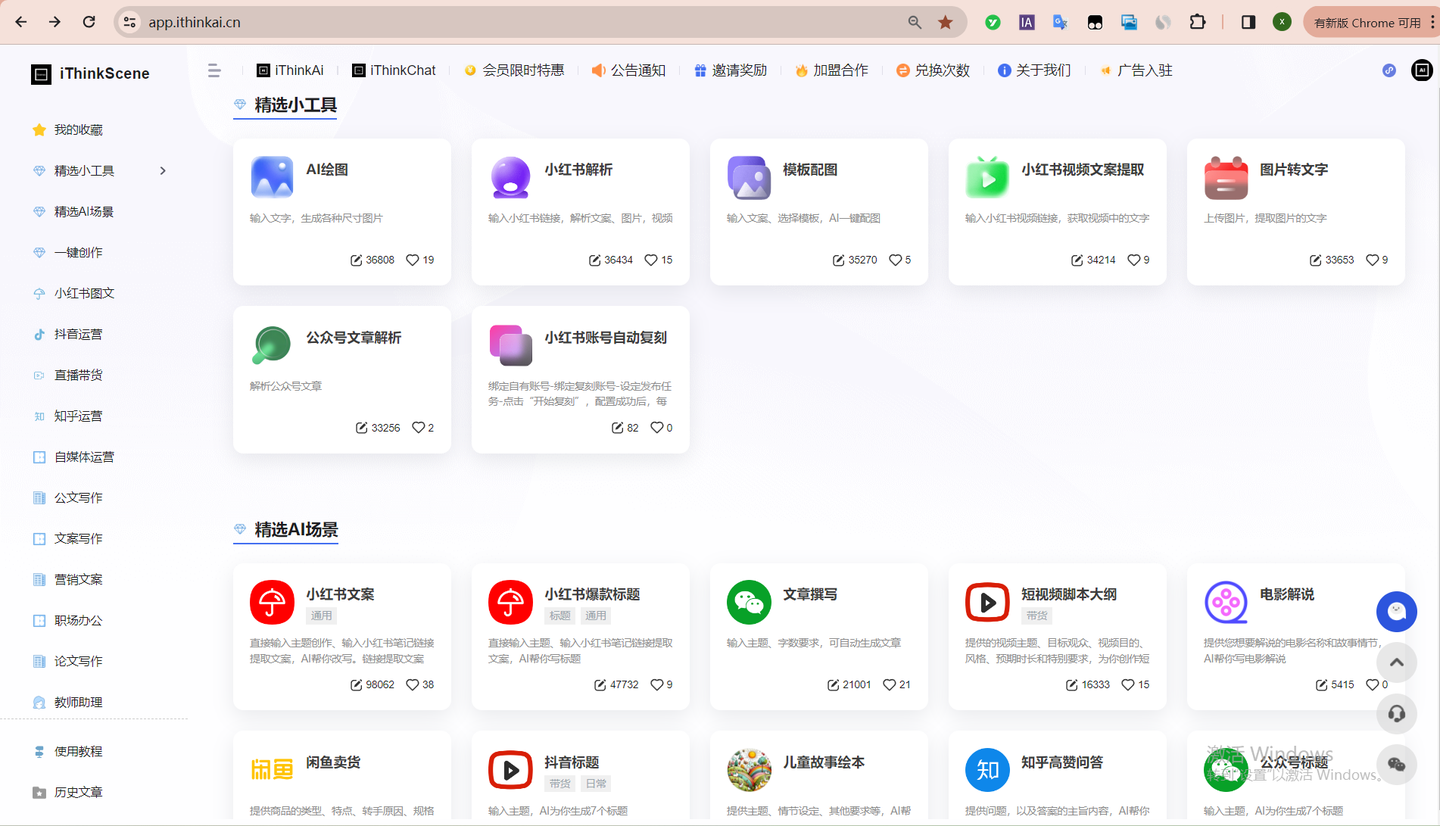The height and width of the screenshot is (826, 1440).
Task: Open the 小红书文案 red umbrella icon
Action: (x=272, y=602)
